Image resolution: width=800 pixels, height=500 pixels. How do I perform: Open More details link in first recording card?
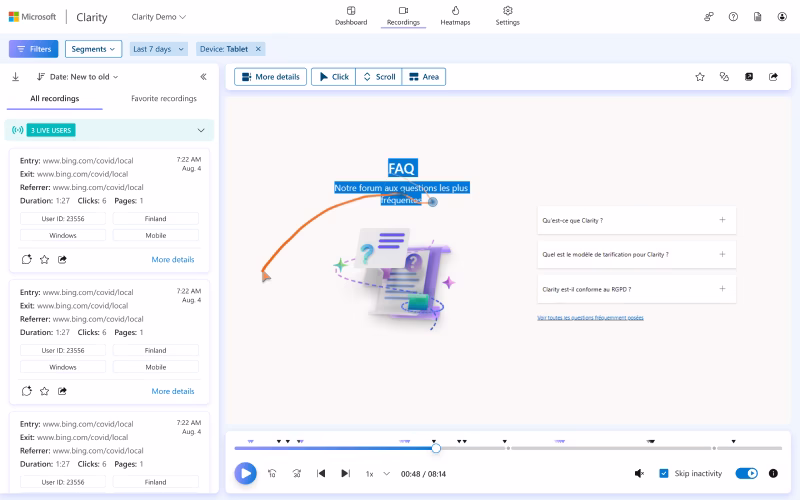[173, 259]
